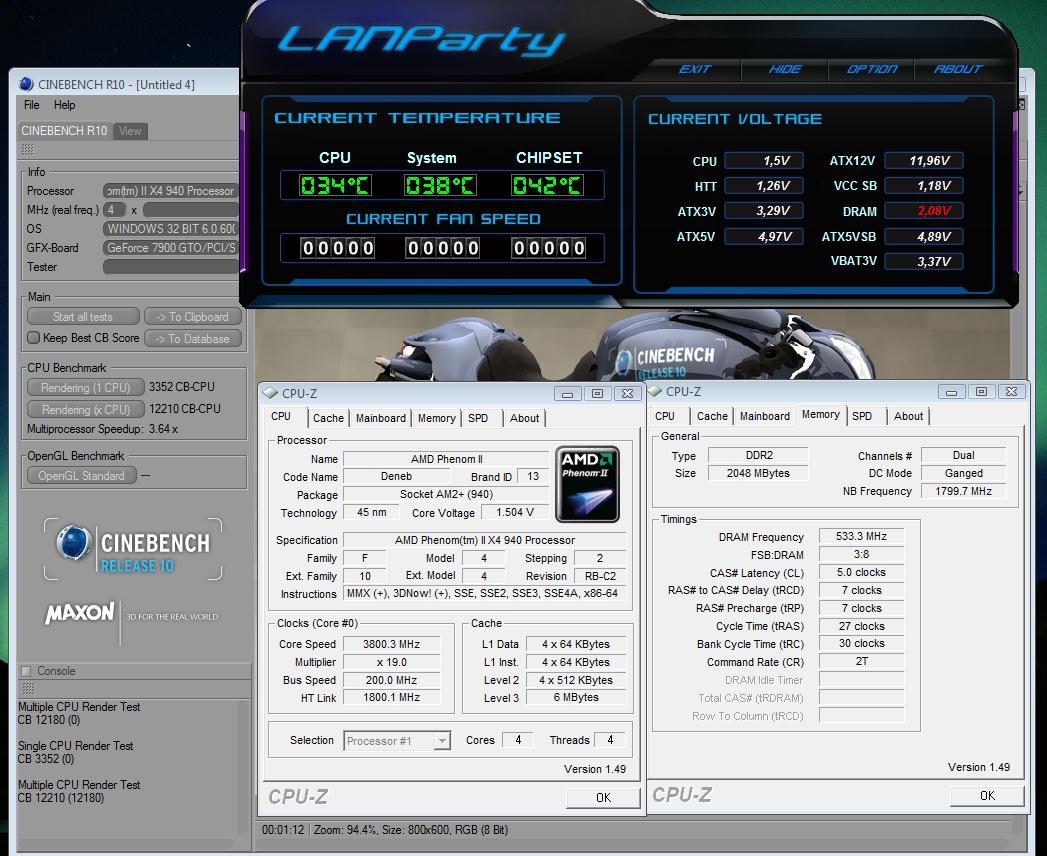Click the grip handle below CINEBENCH R10 tab
This screenshot has height=856, width=1047.
tap(27, 150)
